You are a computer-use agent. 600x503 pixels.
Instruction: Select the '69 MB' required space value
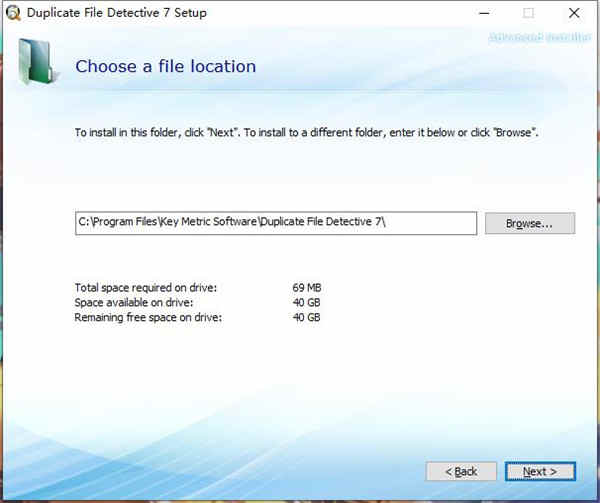point(307,287)
